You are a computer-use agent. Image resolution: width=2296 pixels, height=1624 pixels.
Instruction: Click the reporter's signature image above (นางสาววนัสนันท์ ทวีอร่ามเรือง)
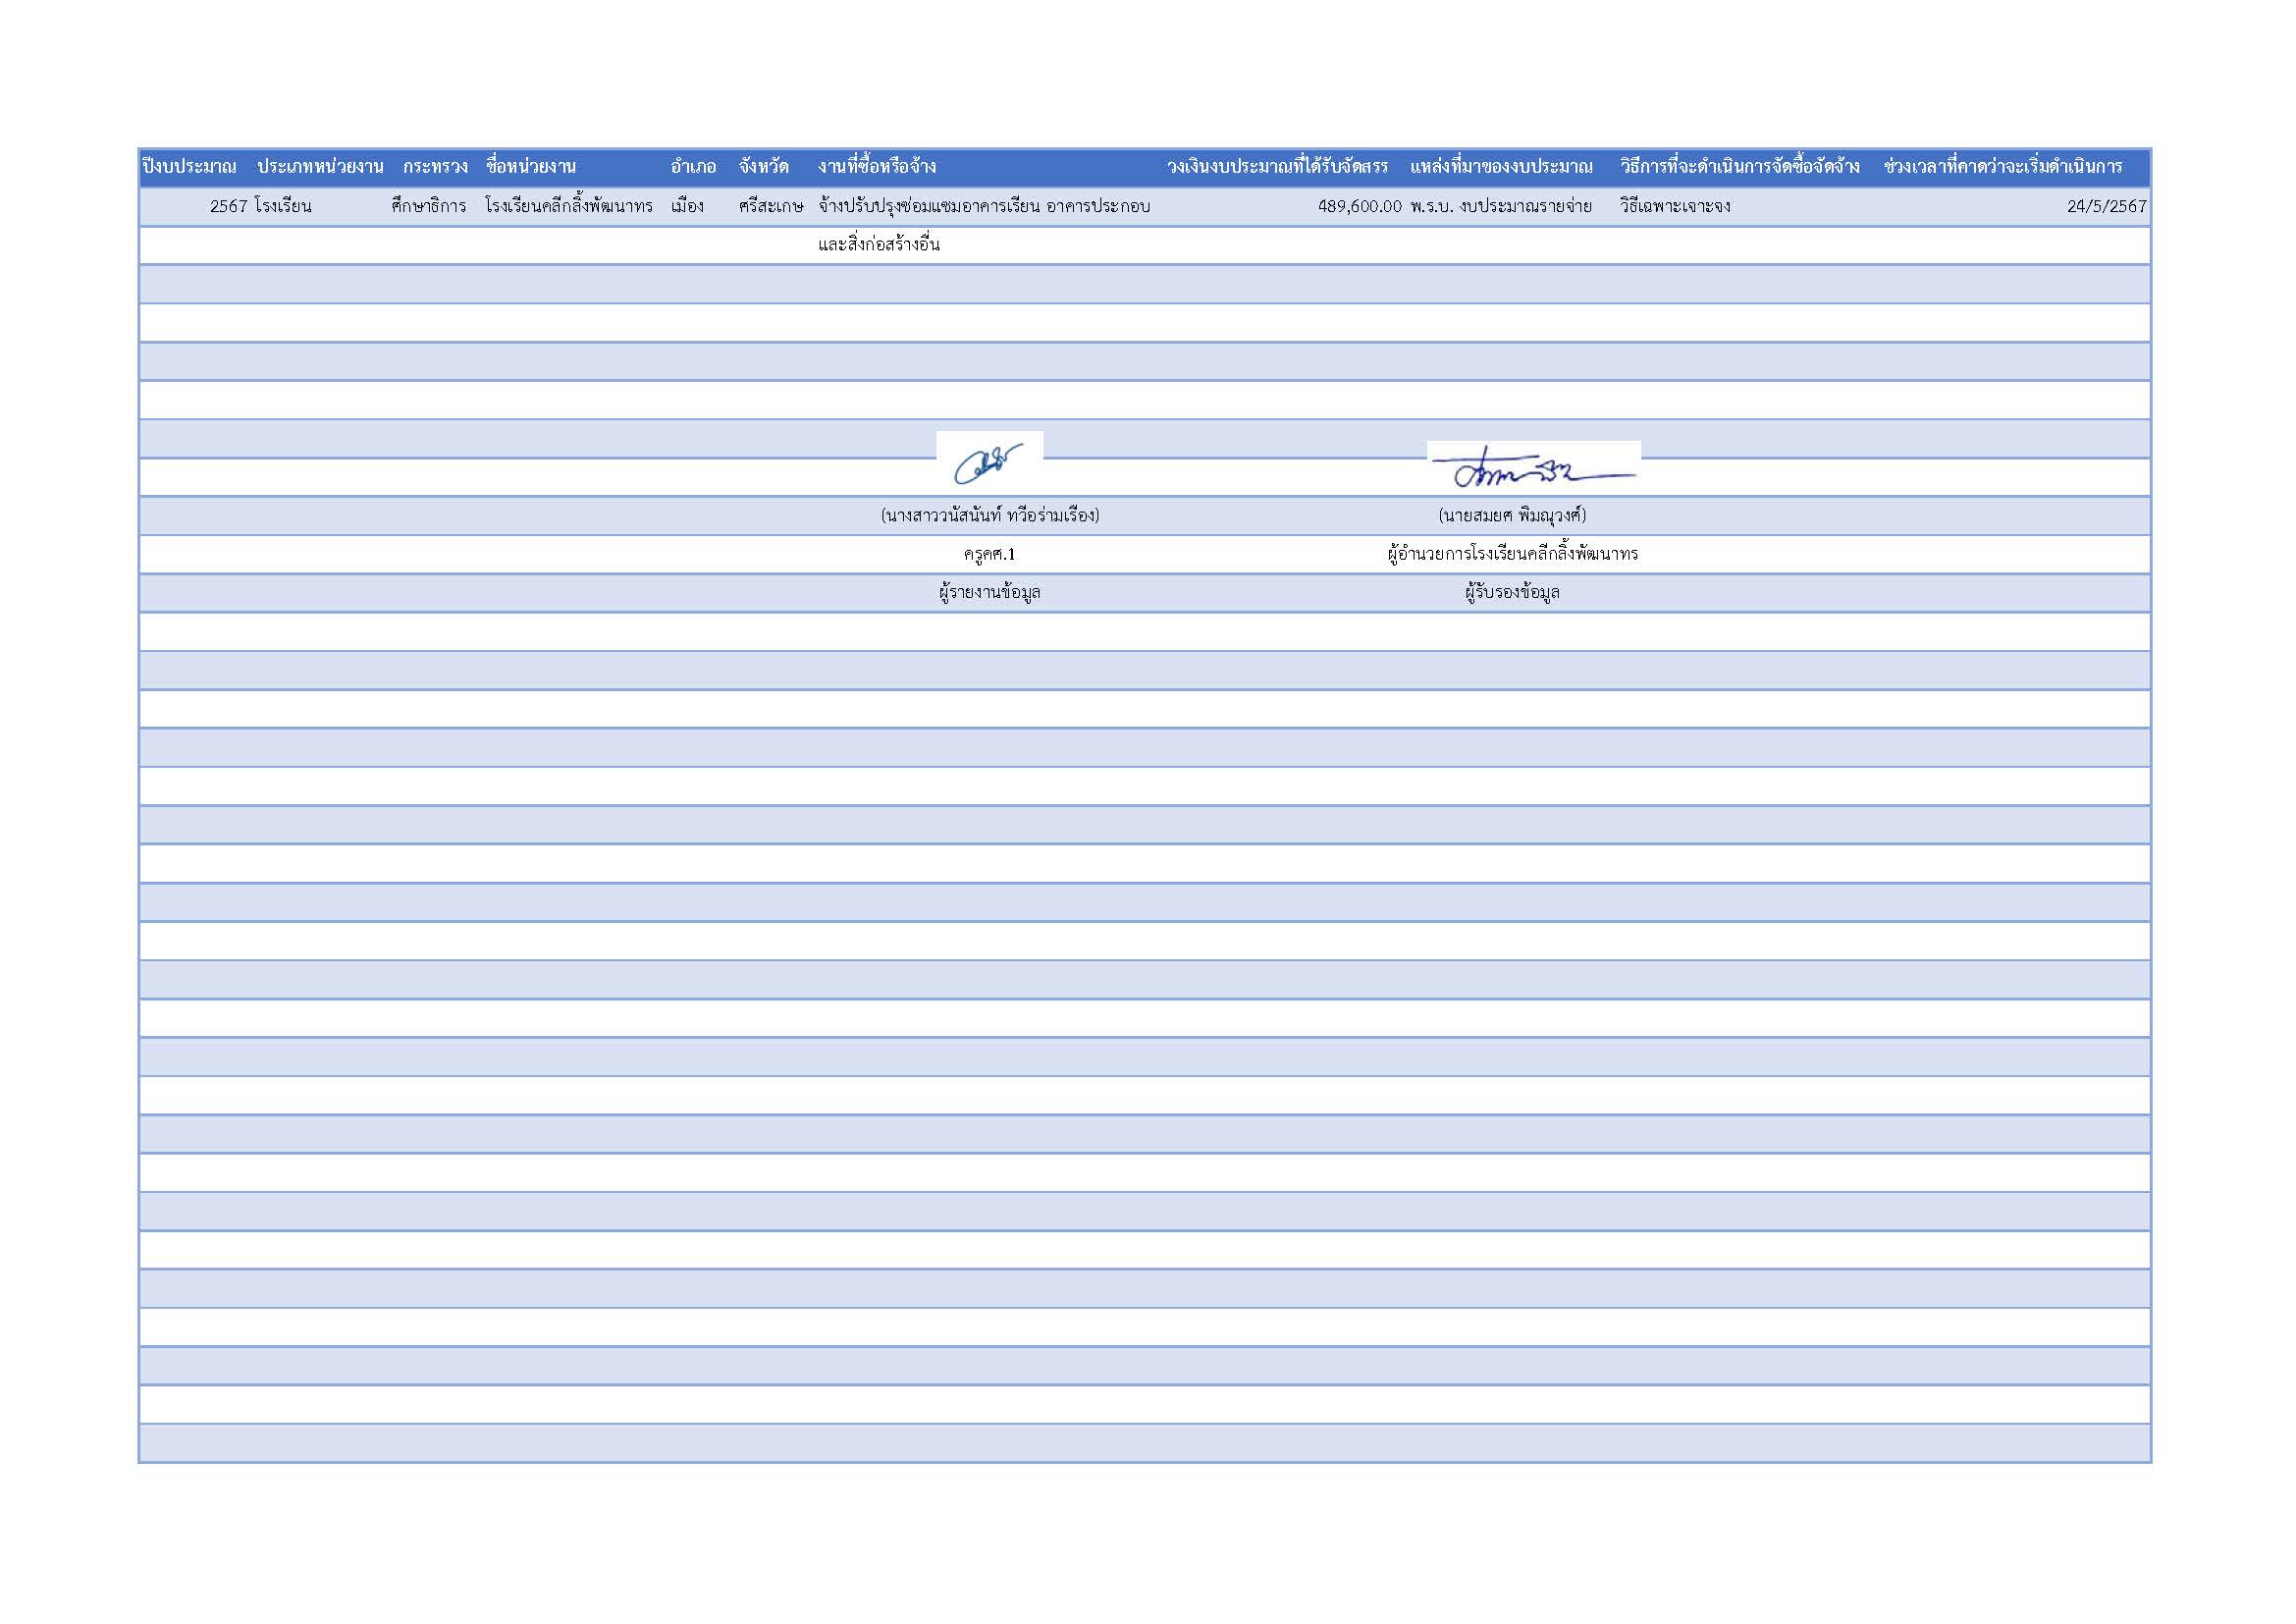989,463
